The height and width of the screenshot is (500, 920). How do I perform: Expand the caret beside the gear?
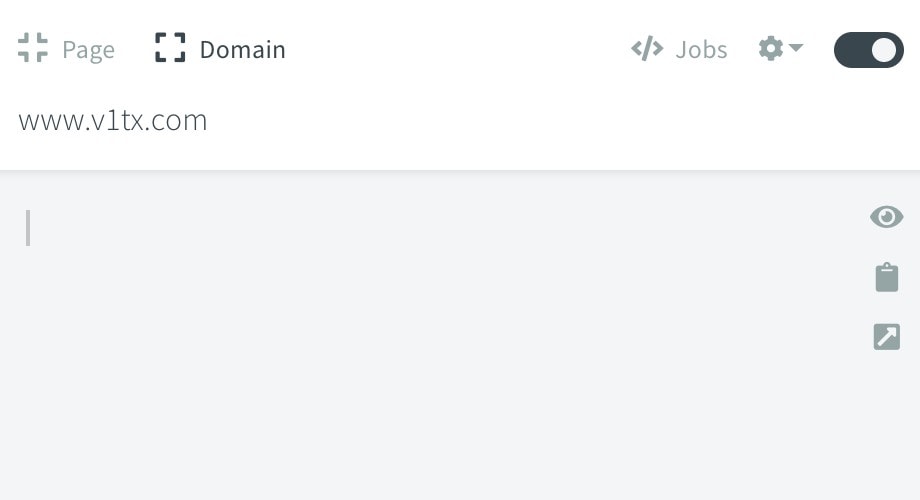pos(796,47)
